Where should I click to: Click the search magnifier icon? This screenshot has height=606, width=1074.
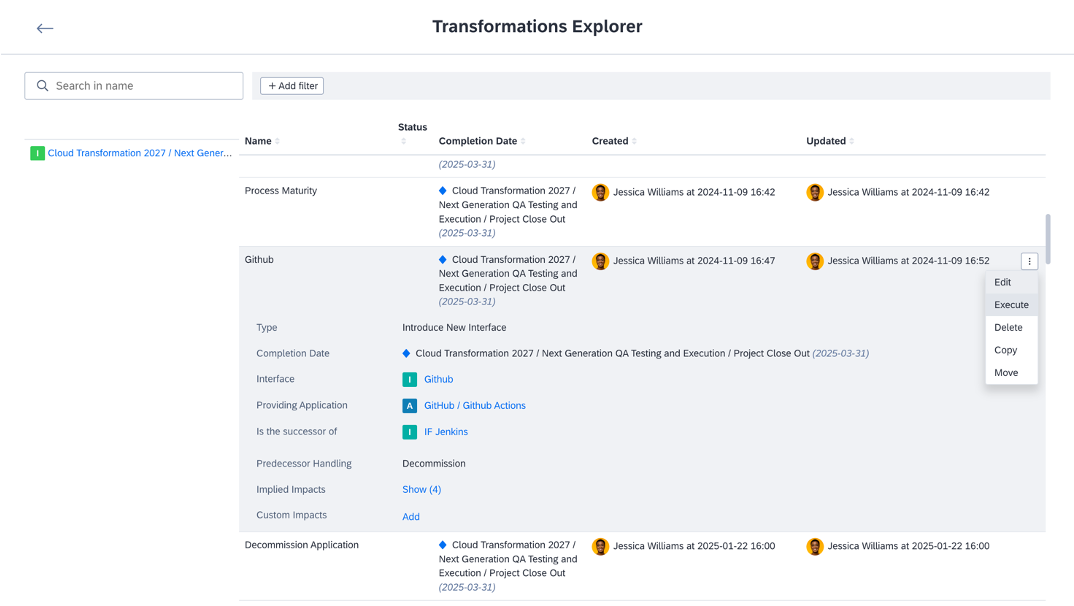(43, 86)
